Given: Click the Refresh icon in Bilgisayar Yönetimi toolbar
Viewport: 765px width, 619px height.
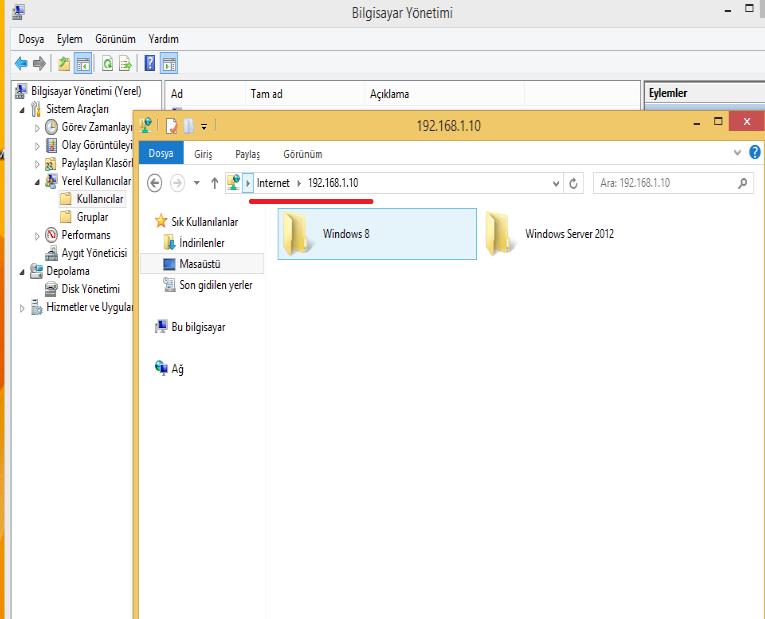Looking at the screenshot, I should point(107,63).
